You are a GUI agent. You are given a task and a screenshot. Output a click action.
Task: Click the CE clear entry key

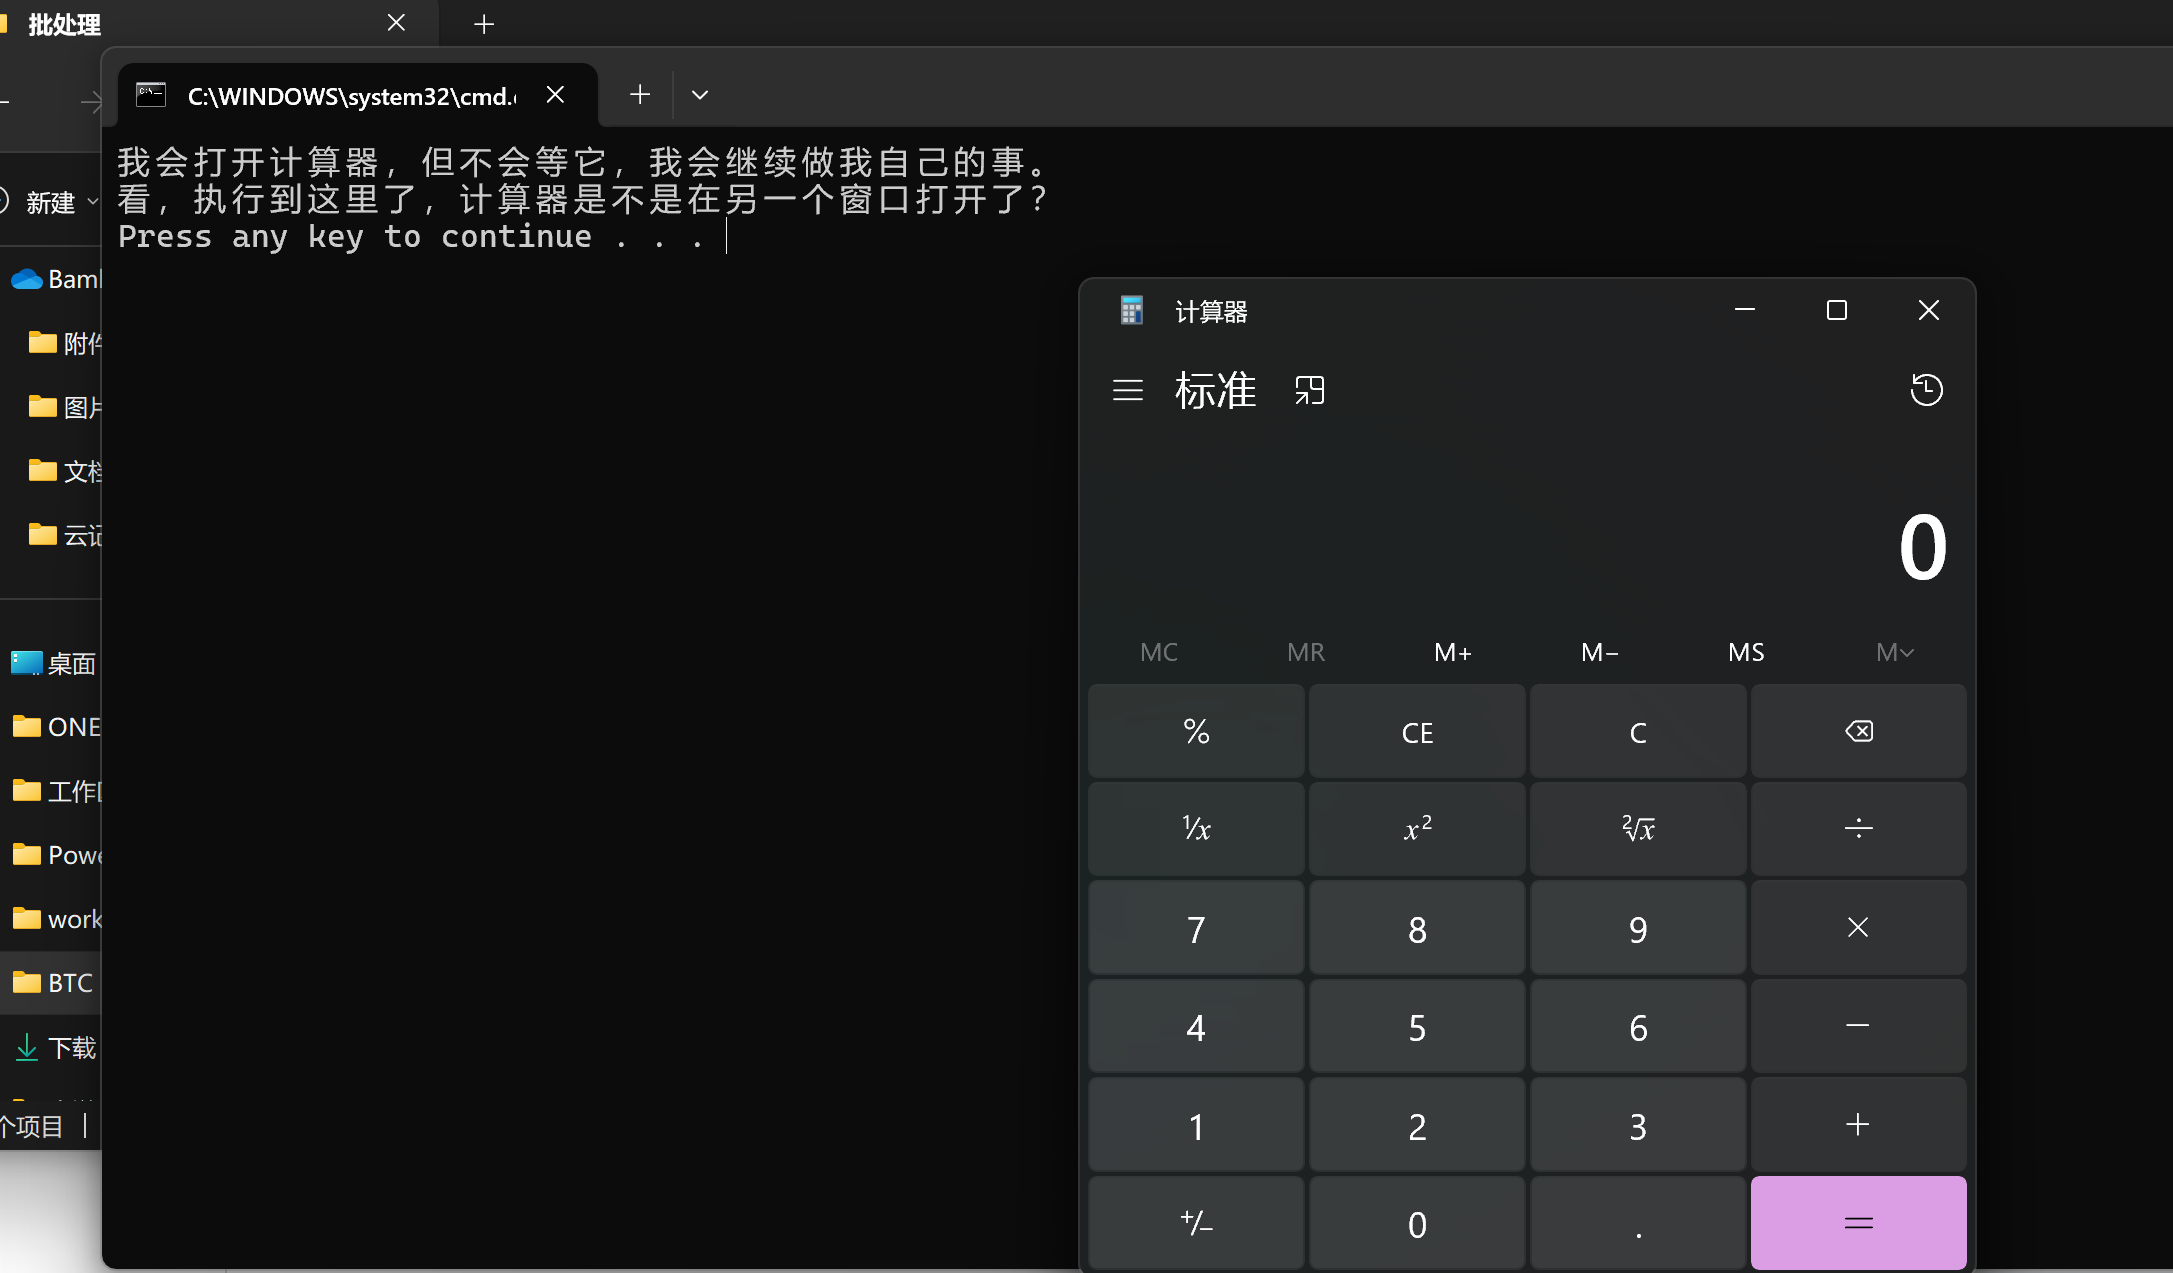point(1417,731)
